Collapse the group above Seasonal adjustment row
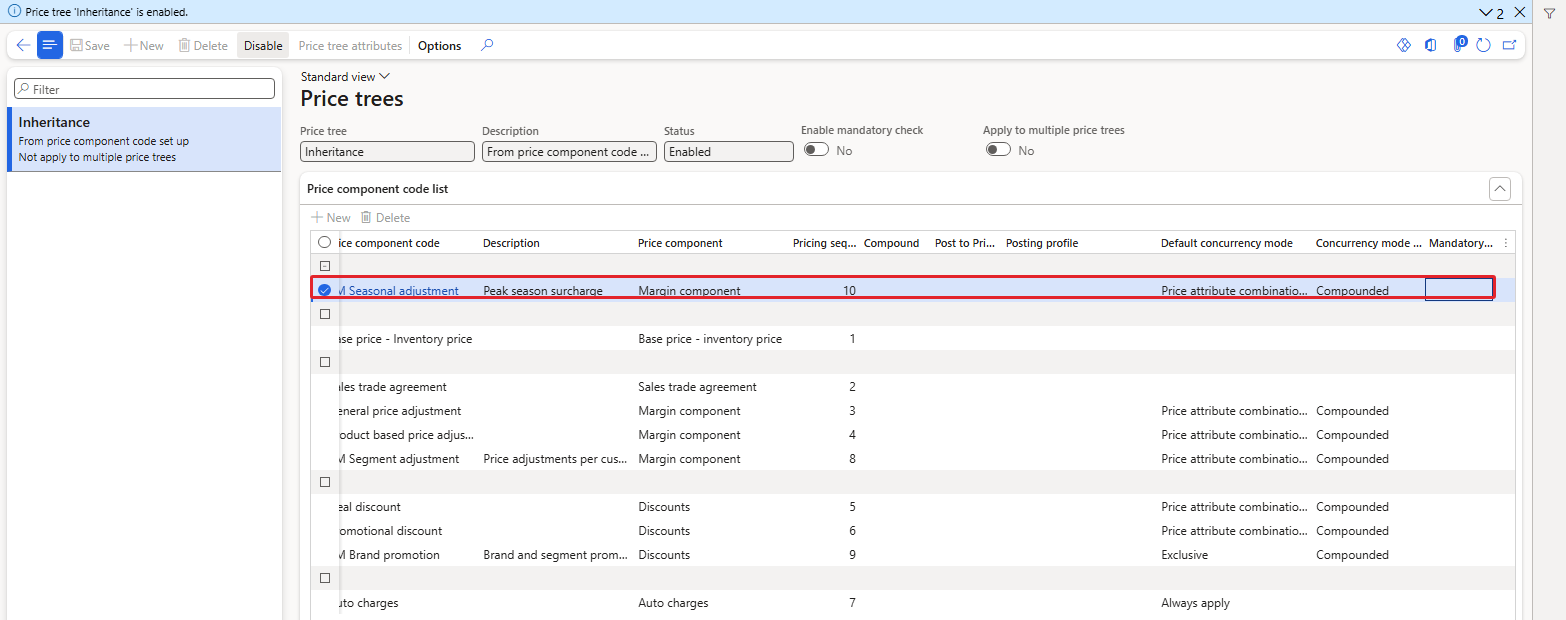This screenshot has height=620, width=1566. click(x=325, y=266)
